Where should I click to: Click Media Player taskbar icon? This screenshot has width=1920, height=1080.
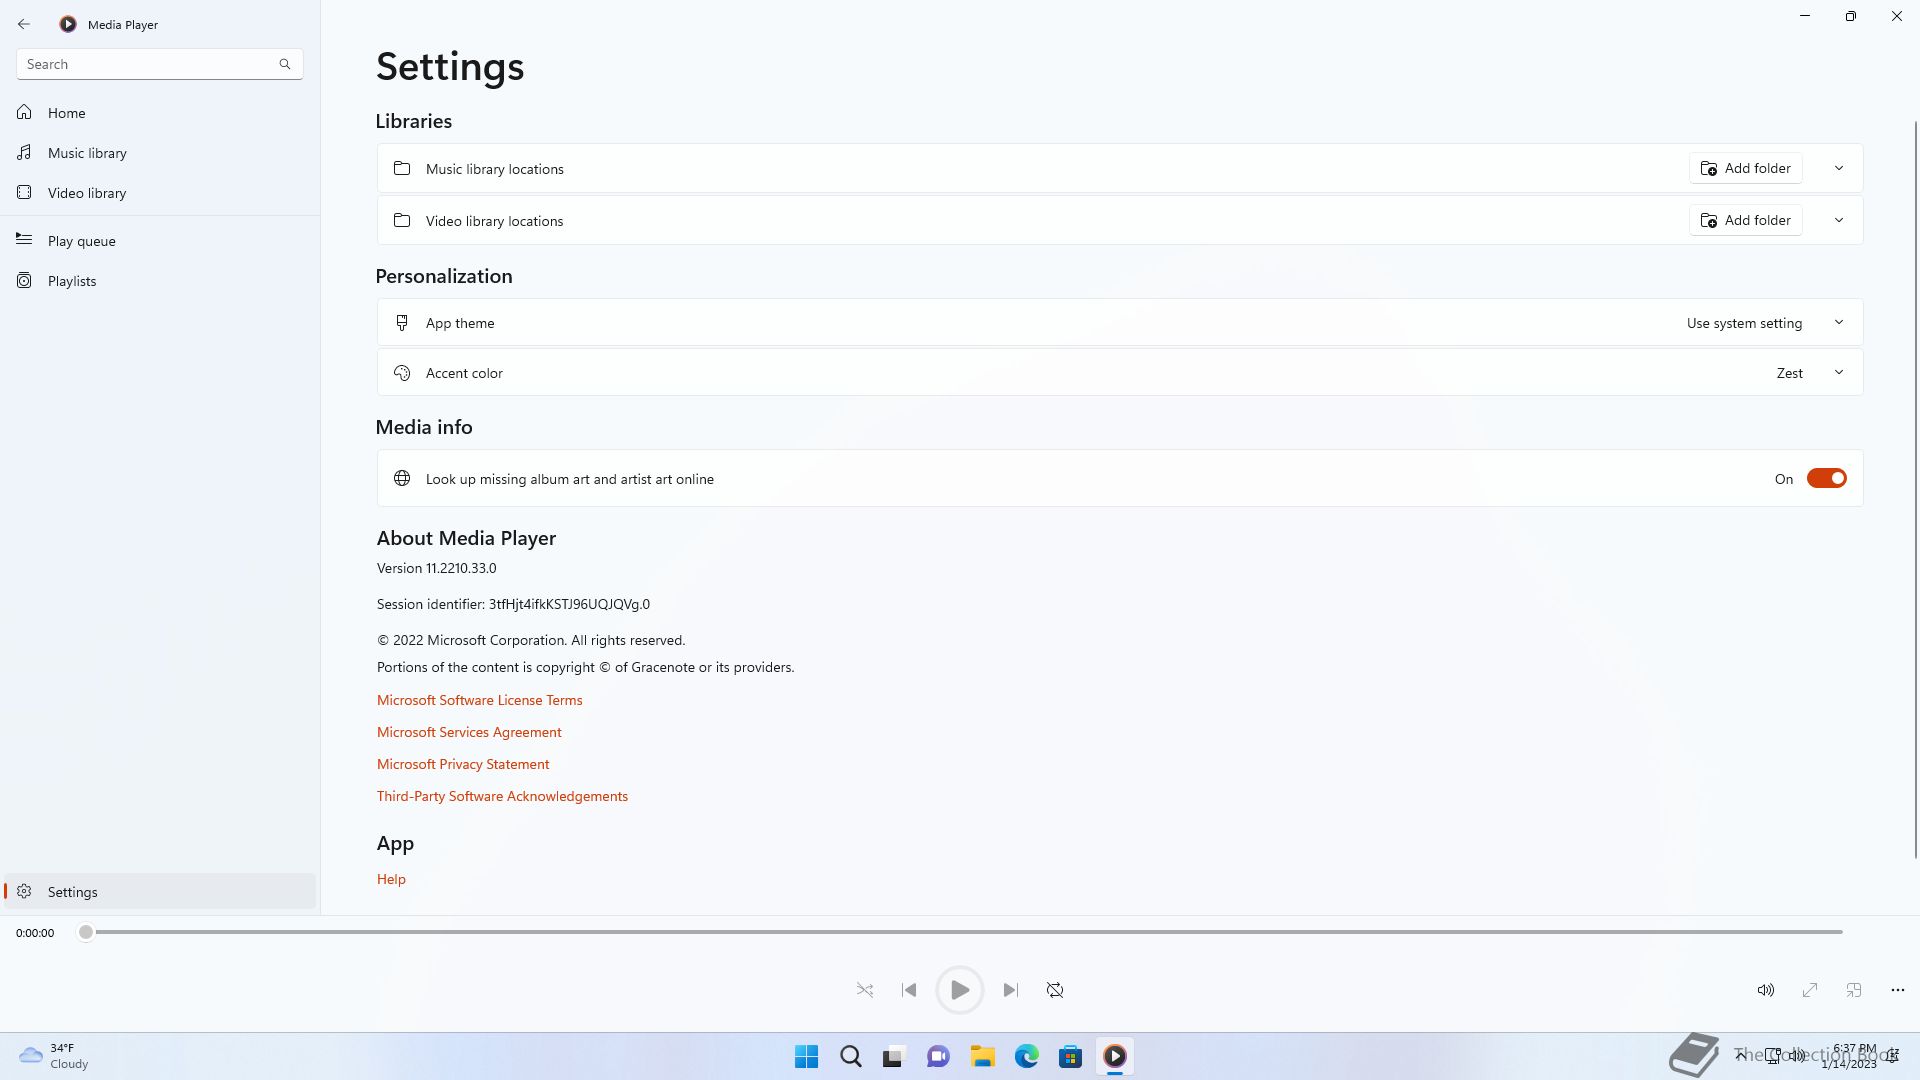click(1114, 1056)
